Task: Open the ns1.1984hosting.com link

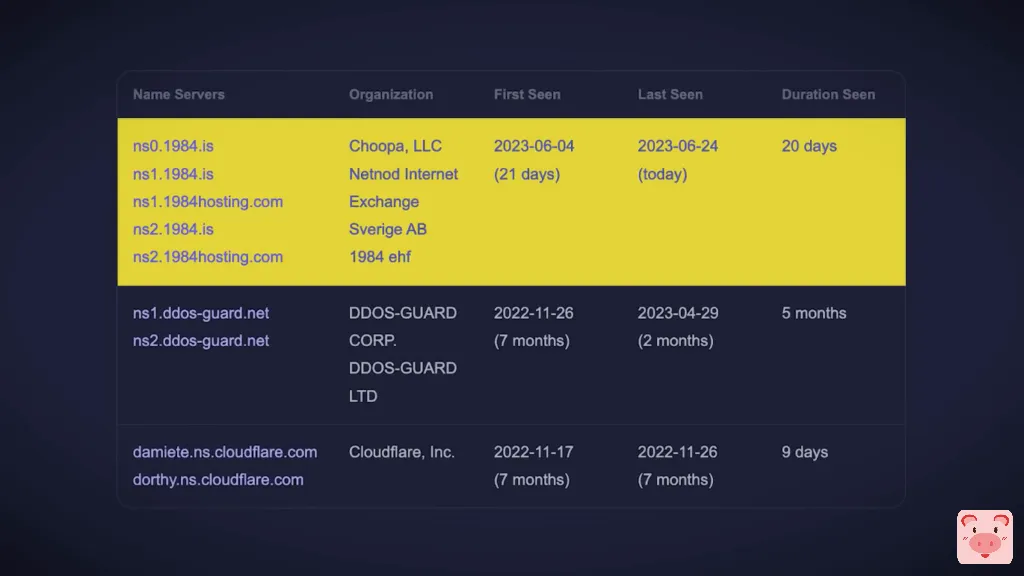Action: coord(208,202)
